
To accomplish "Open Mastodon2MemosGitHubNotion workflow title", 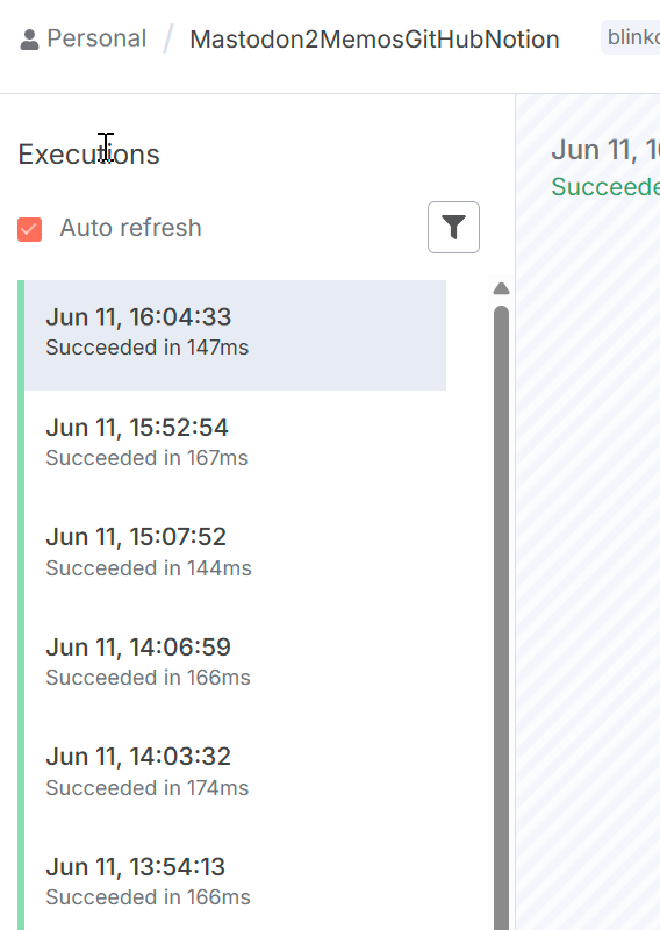I will tap(375, 40).
